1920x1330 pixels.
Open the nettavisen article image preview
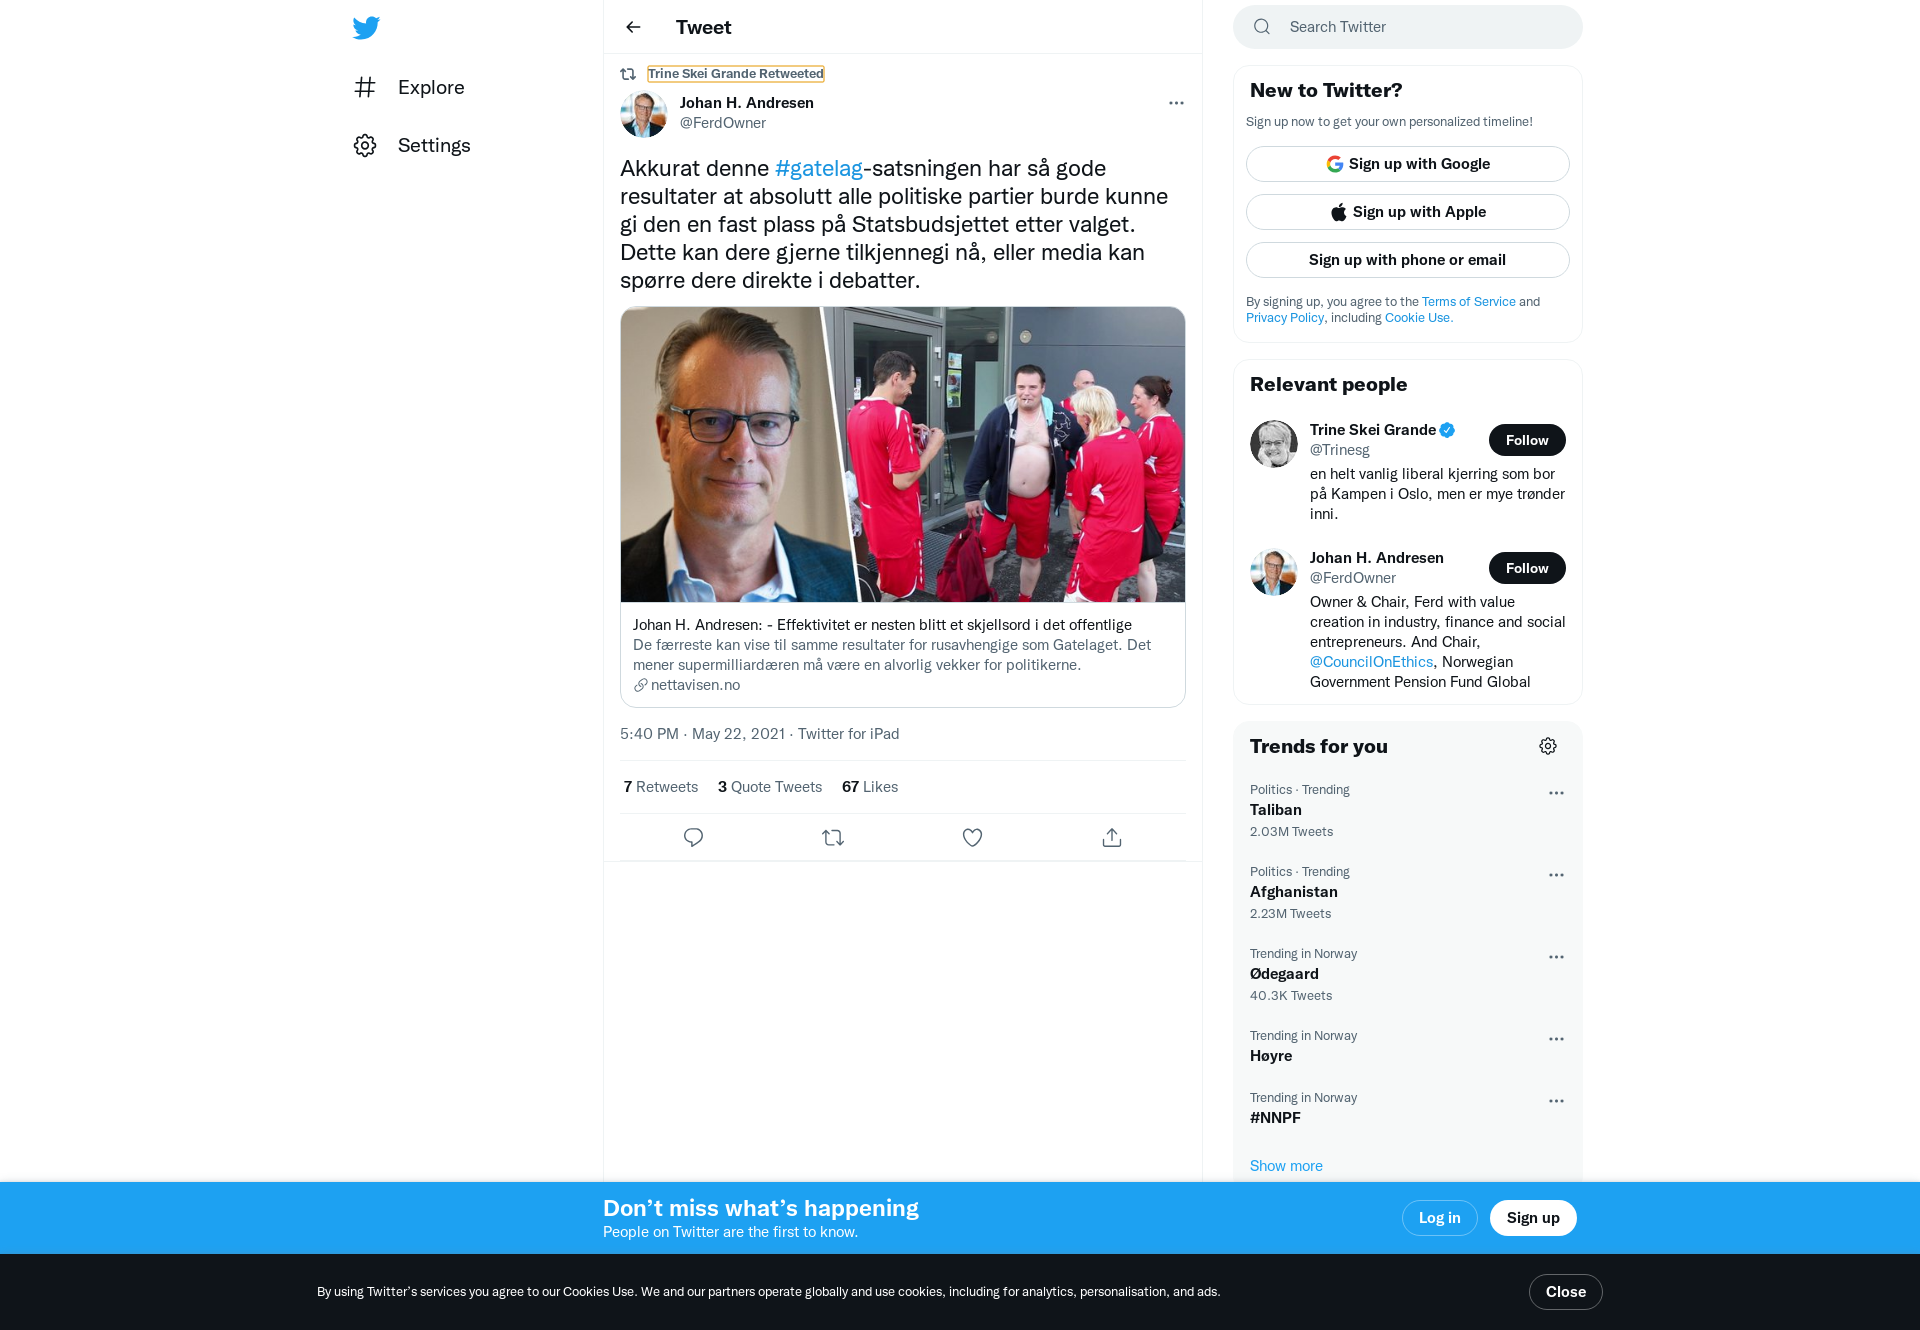[x=902, y=454]
